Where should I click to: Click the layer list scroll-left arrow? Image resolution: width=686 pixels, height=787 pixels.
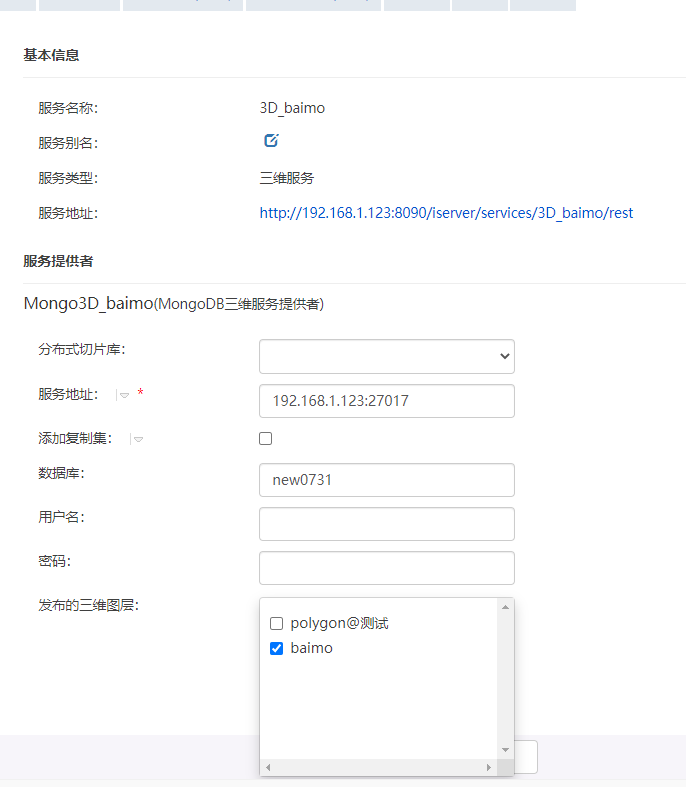(269, 767)
